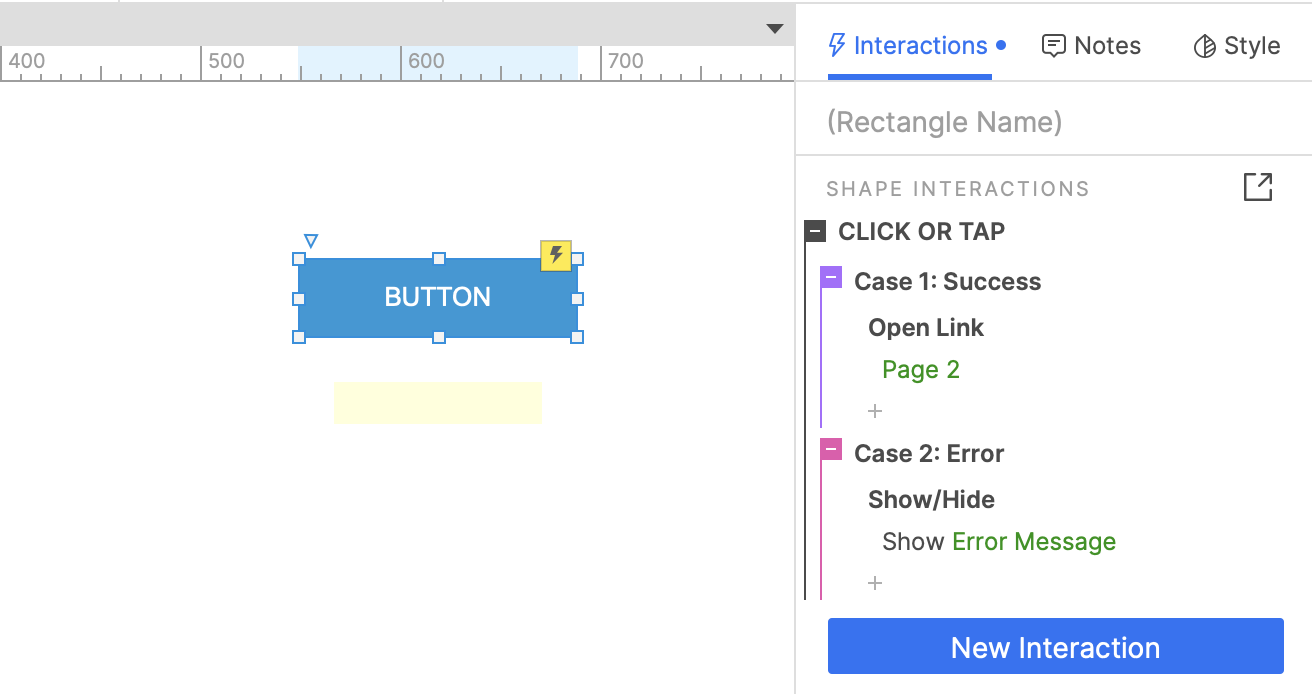1312x694 pixels.
Task: Click the plus icon under Show Error Message
Action: pyautogui.click(x=875, y=583)
